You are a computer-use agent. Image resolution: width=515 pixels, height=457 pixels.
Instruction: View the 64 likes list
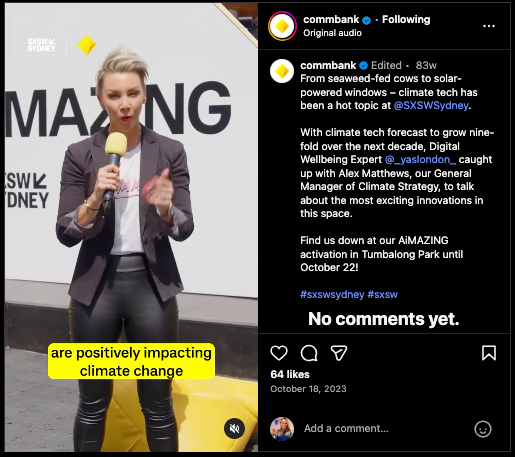click(290, 374)
